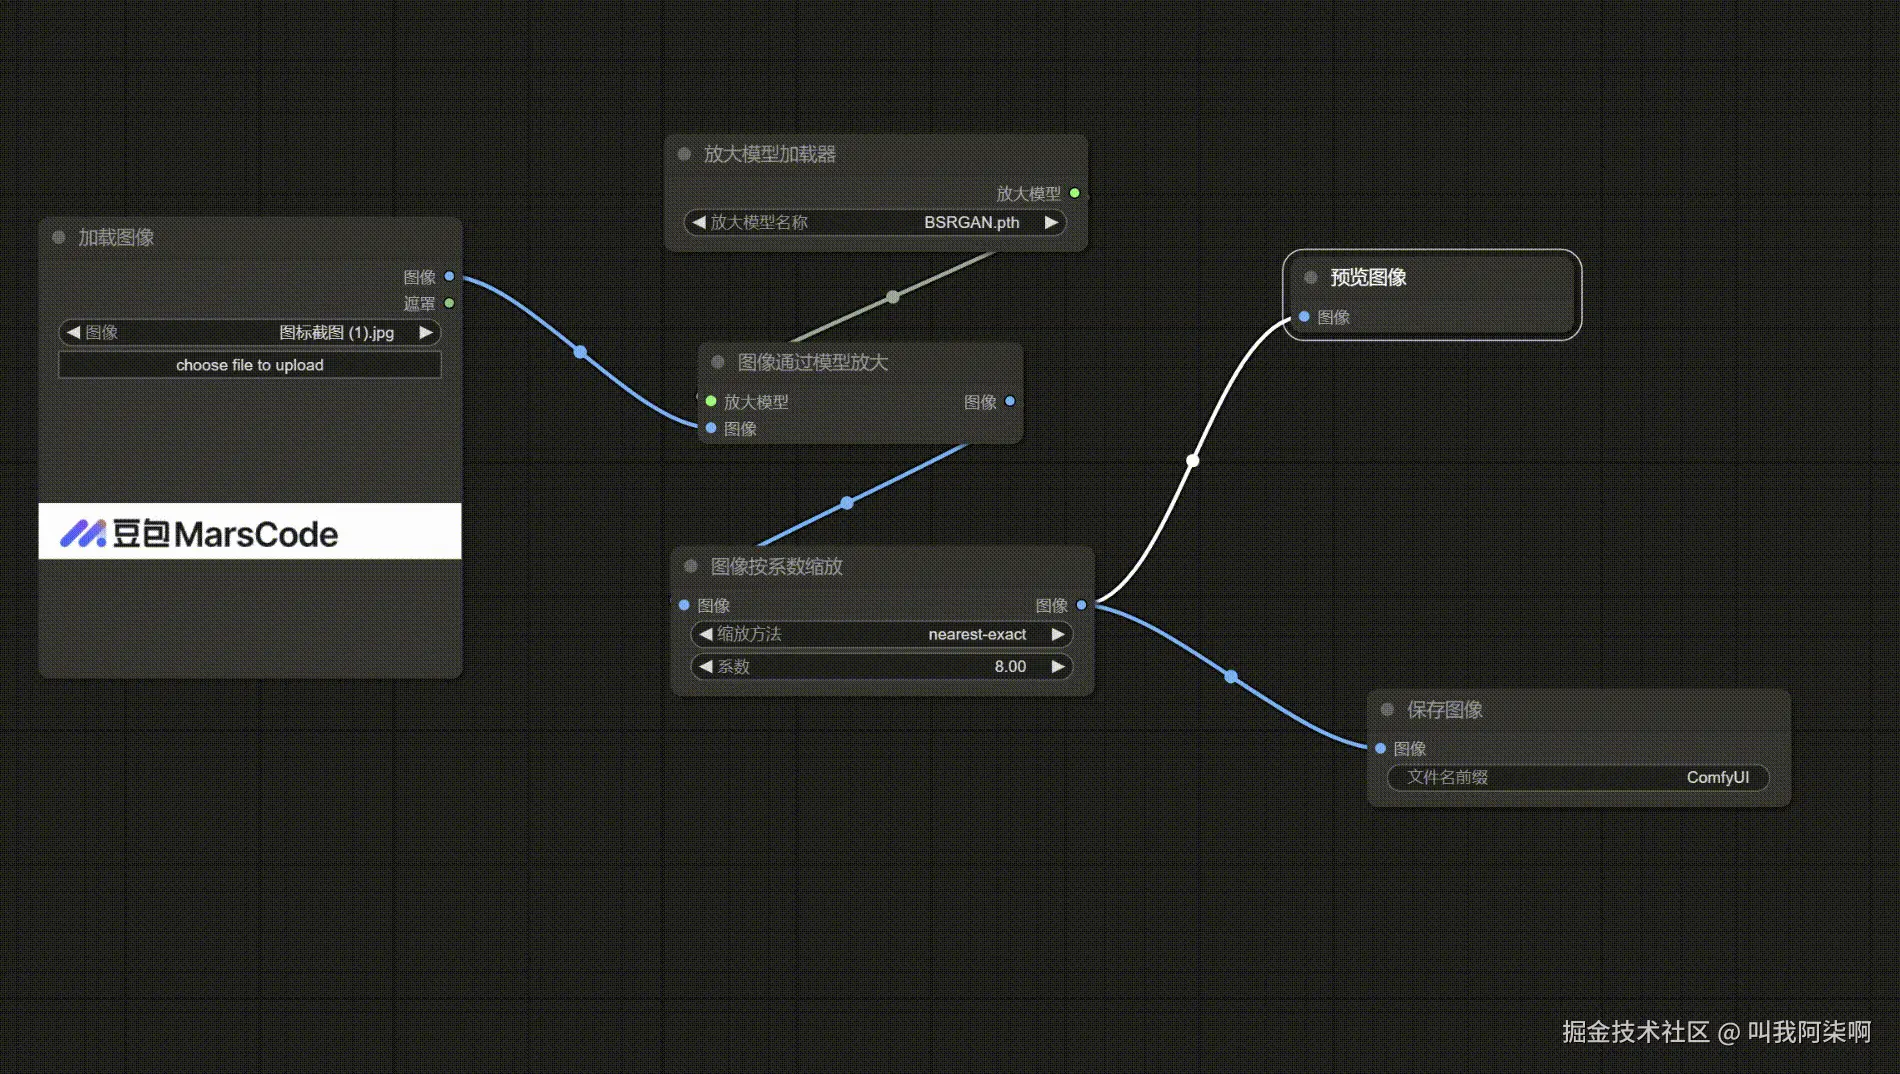Select the 预览图像 node title

pos(1368,277)
